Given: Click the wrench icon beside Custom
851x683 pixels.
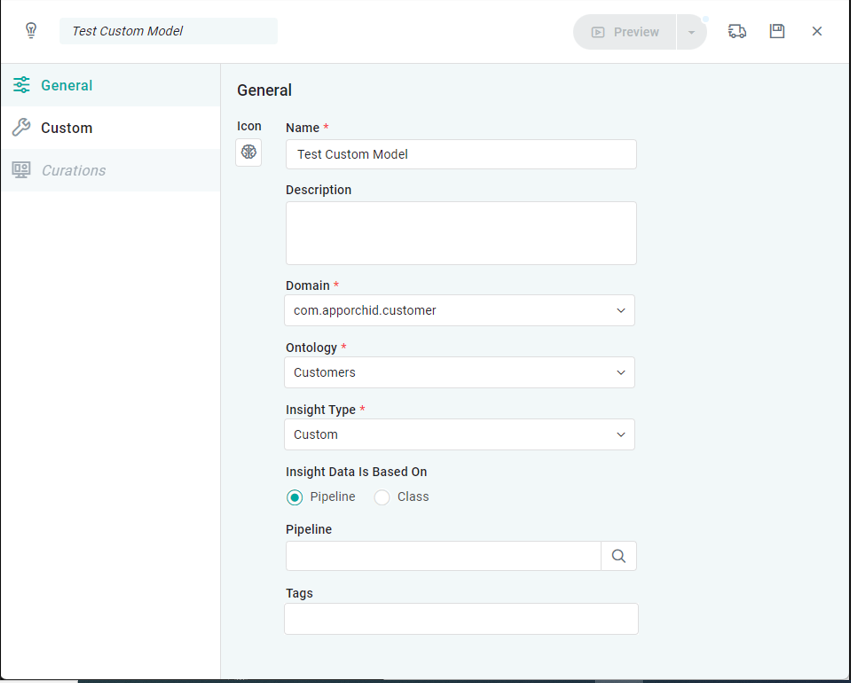Looking at the screenshot, I should pyautogui.click(x=21, y=128).
